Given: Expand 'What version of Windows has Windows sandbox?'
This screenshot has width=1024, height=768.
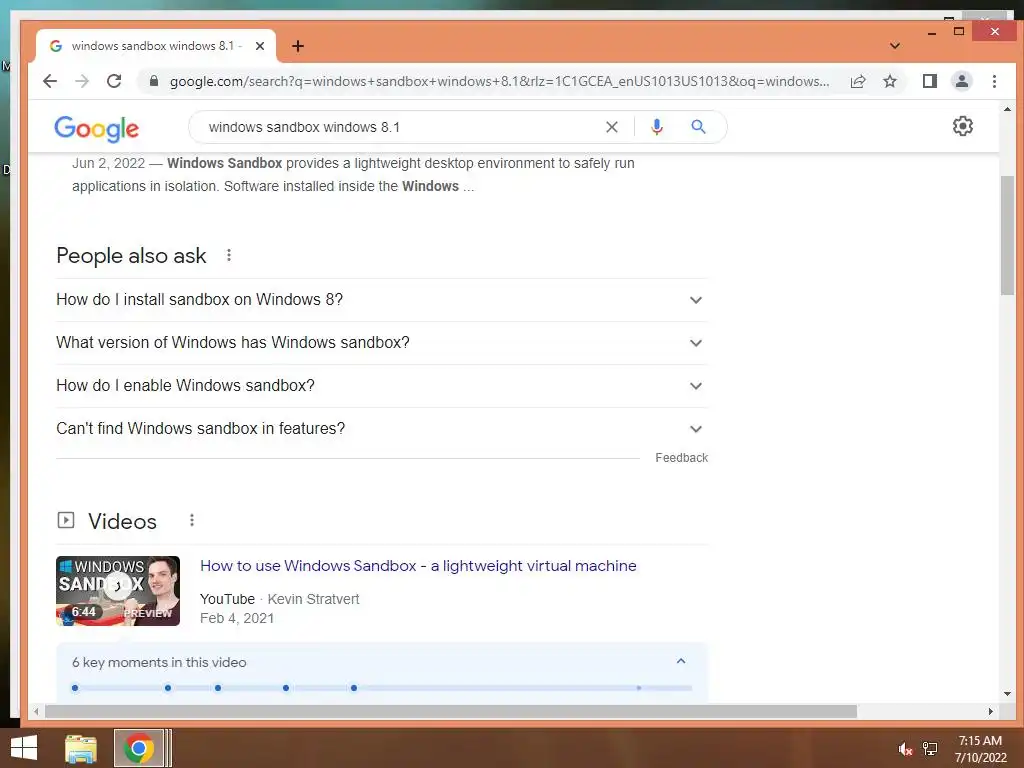Looking at the screenshot, I should (x=382, y=343).
